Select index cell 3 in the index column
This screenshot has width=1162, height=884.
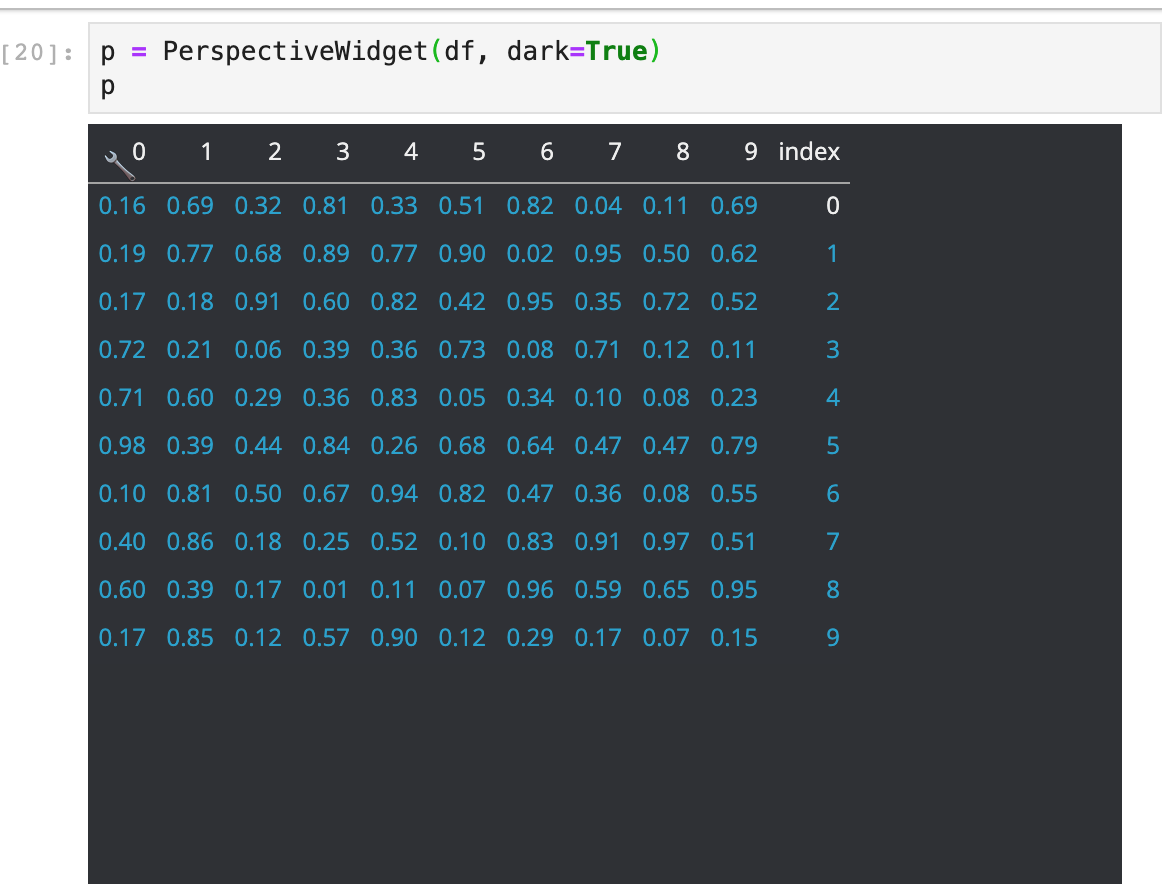(833, 349)
